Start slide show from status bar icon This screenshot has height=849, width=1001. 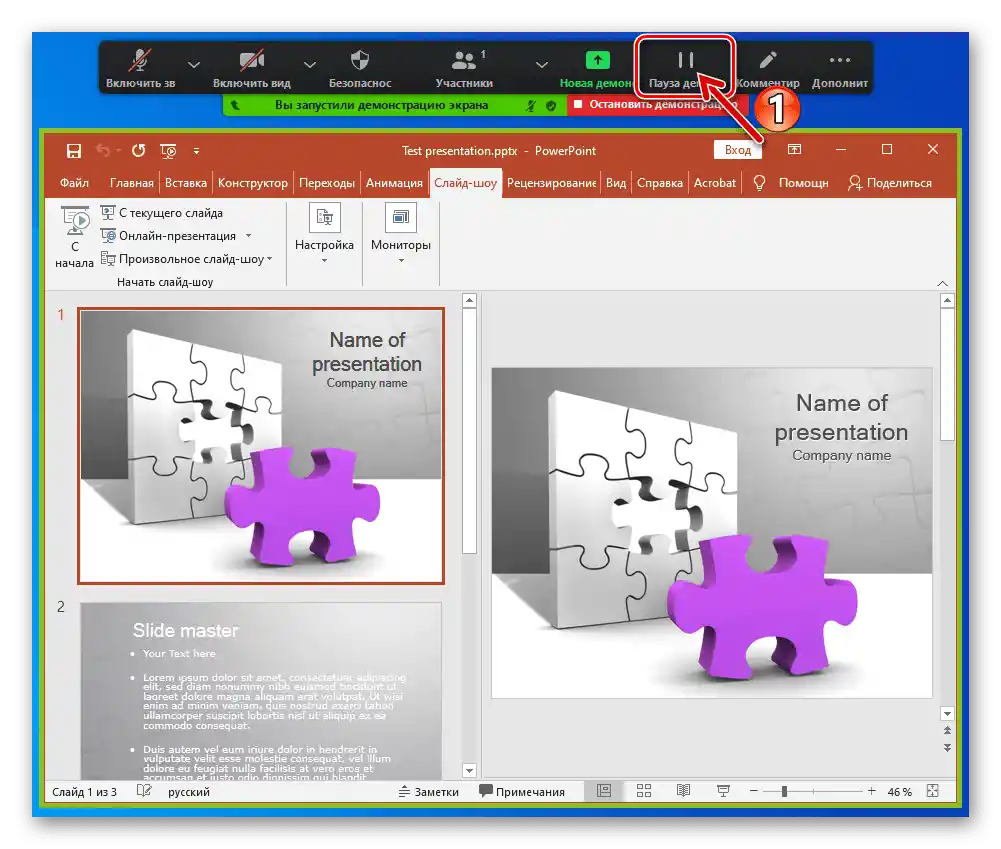(x=722, y=790)
